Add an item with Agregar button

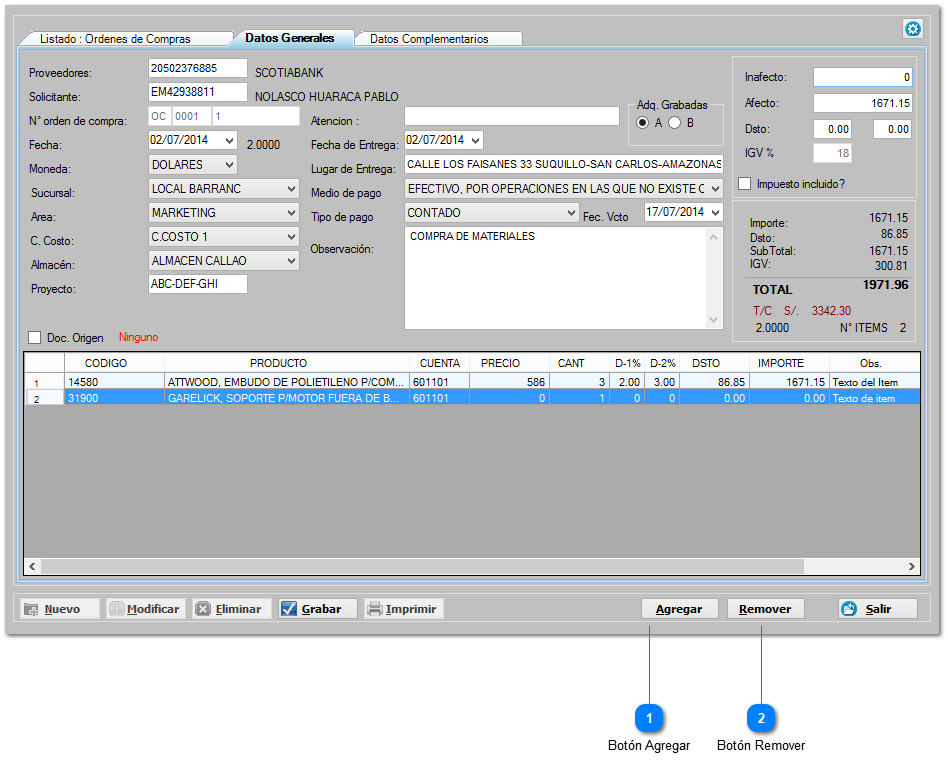(x=680, y=609)
